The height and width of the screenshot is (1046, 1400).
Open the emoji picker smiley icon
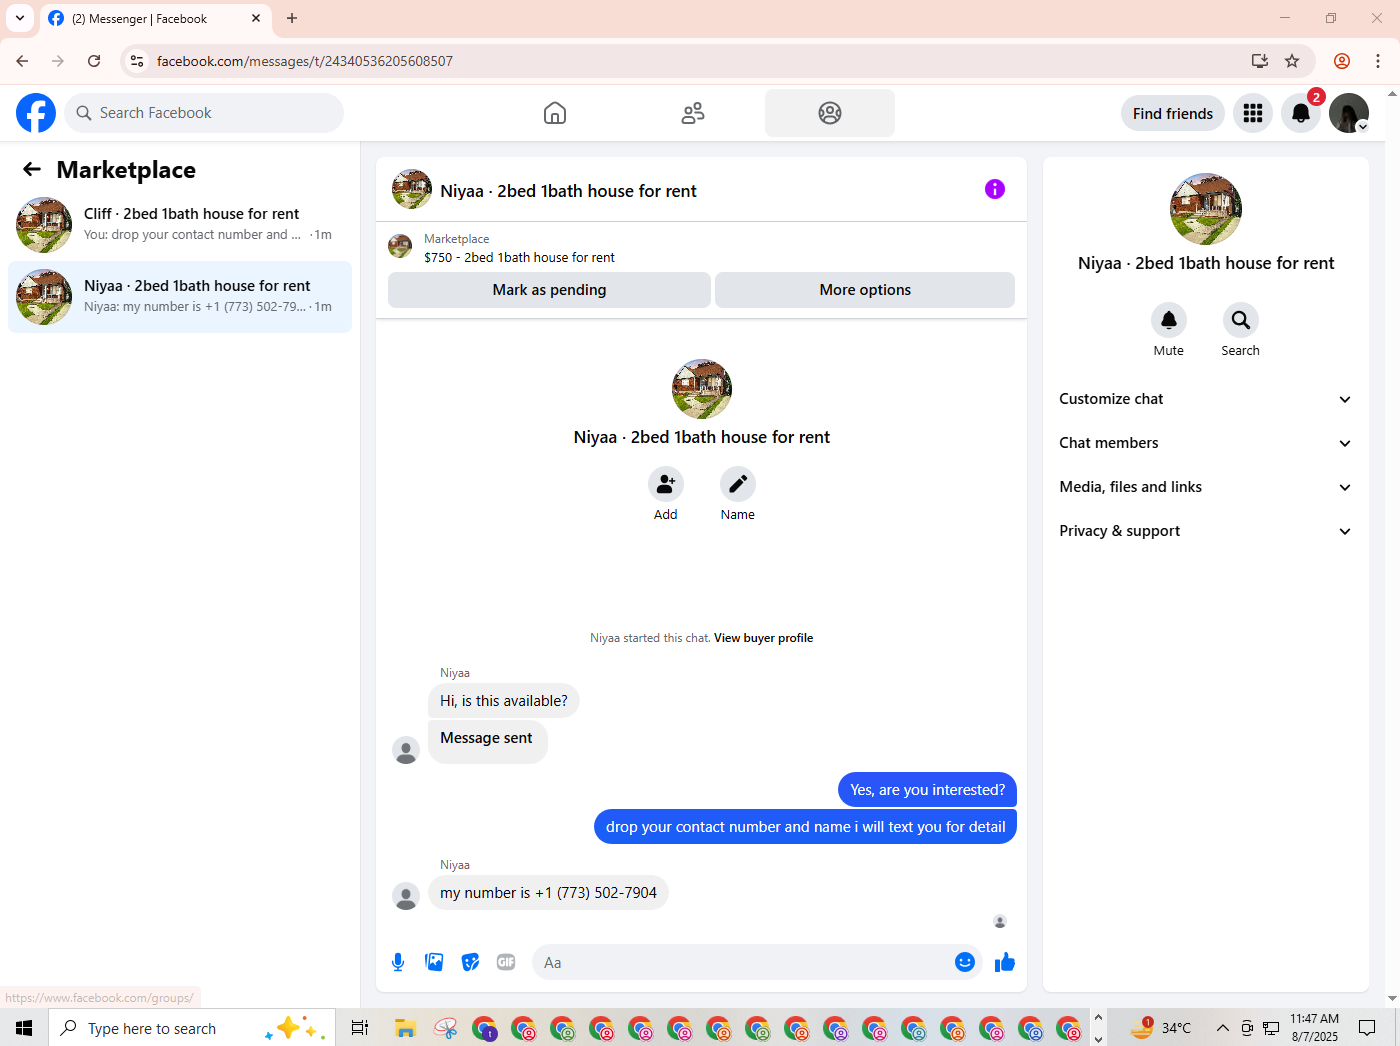coord(965,962)
